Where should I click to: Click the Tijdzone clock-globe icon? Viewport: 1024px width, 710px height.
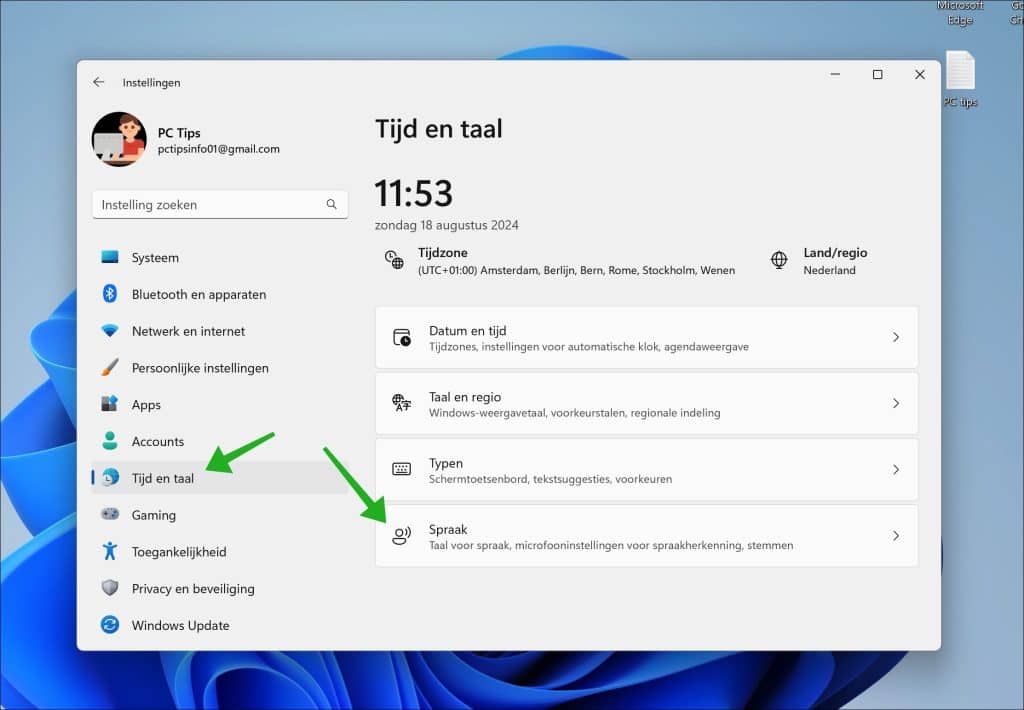click(x=394, y=260)
